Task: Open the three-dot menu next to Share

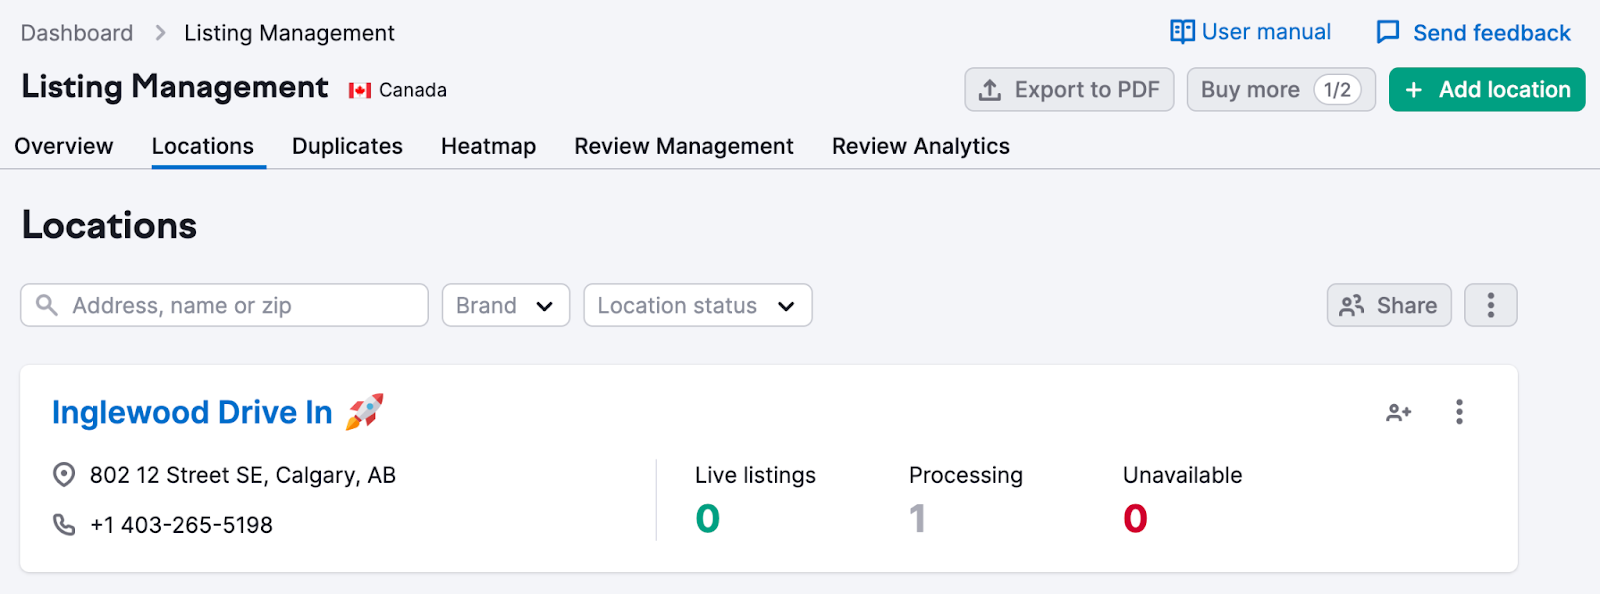Action: click(x=1490, y=305)
